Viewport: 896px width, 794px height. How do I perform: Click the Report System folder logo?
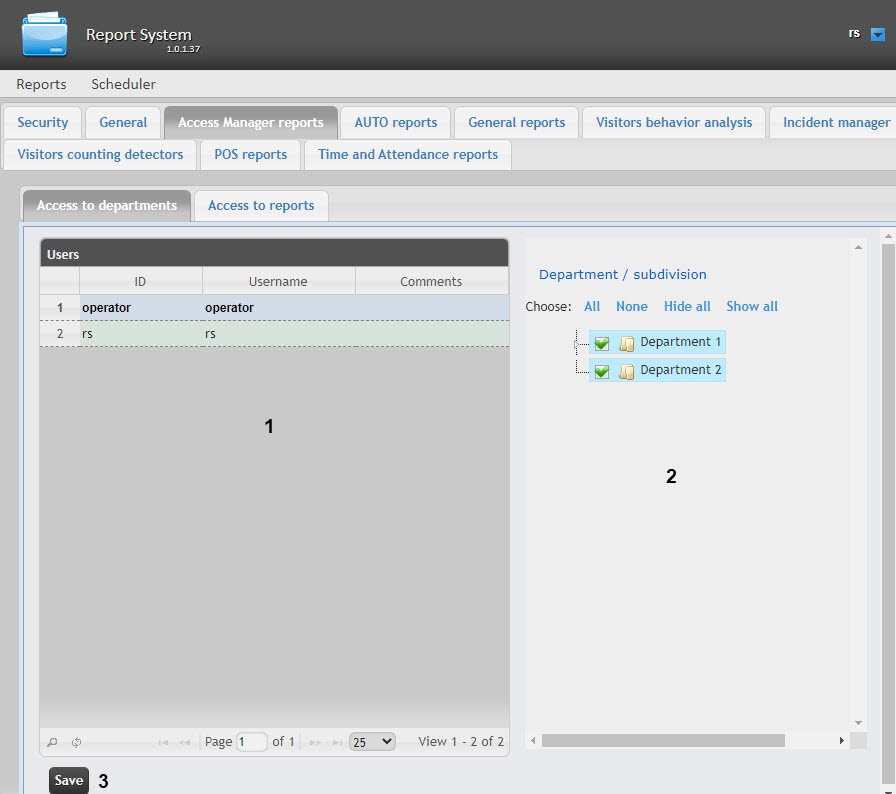pos(45,34)
